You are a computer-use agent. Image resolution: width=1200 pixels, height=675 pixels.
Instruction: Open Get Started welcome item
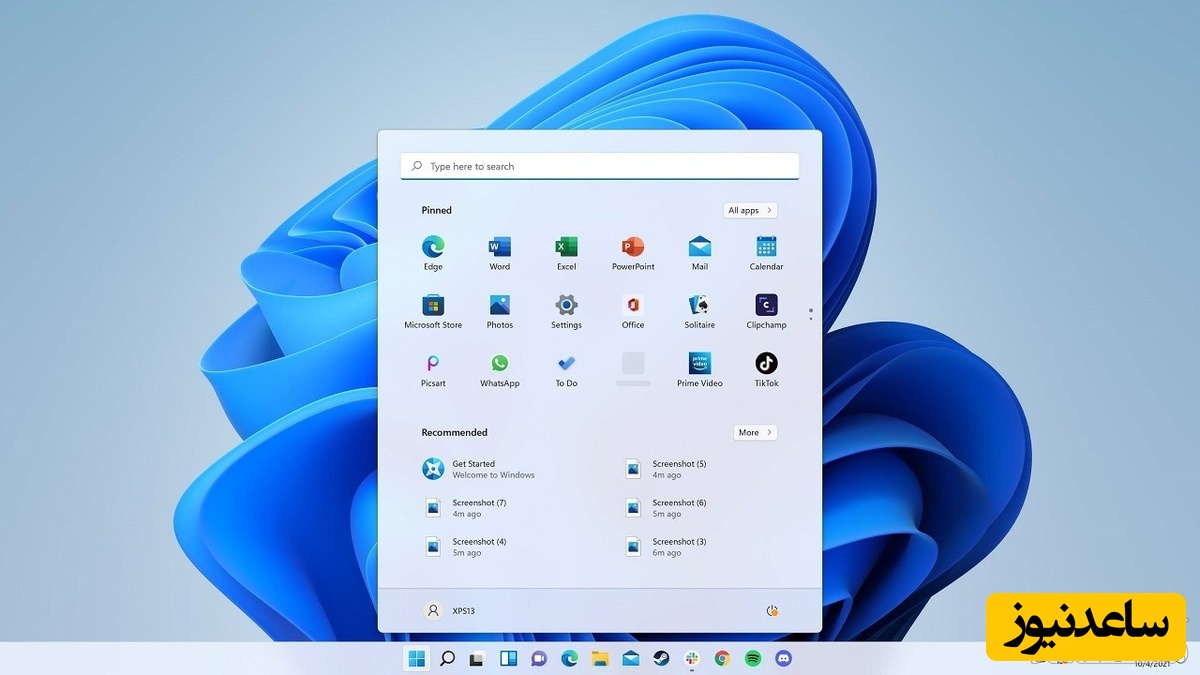[480, 469]
